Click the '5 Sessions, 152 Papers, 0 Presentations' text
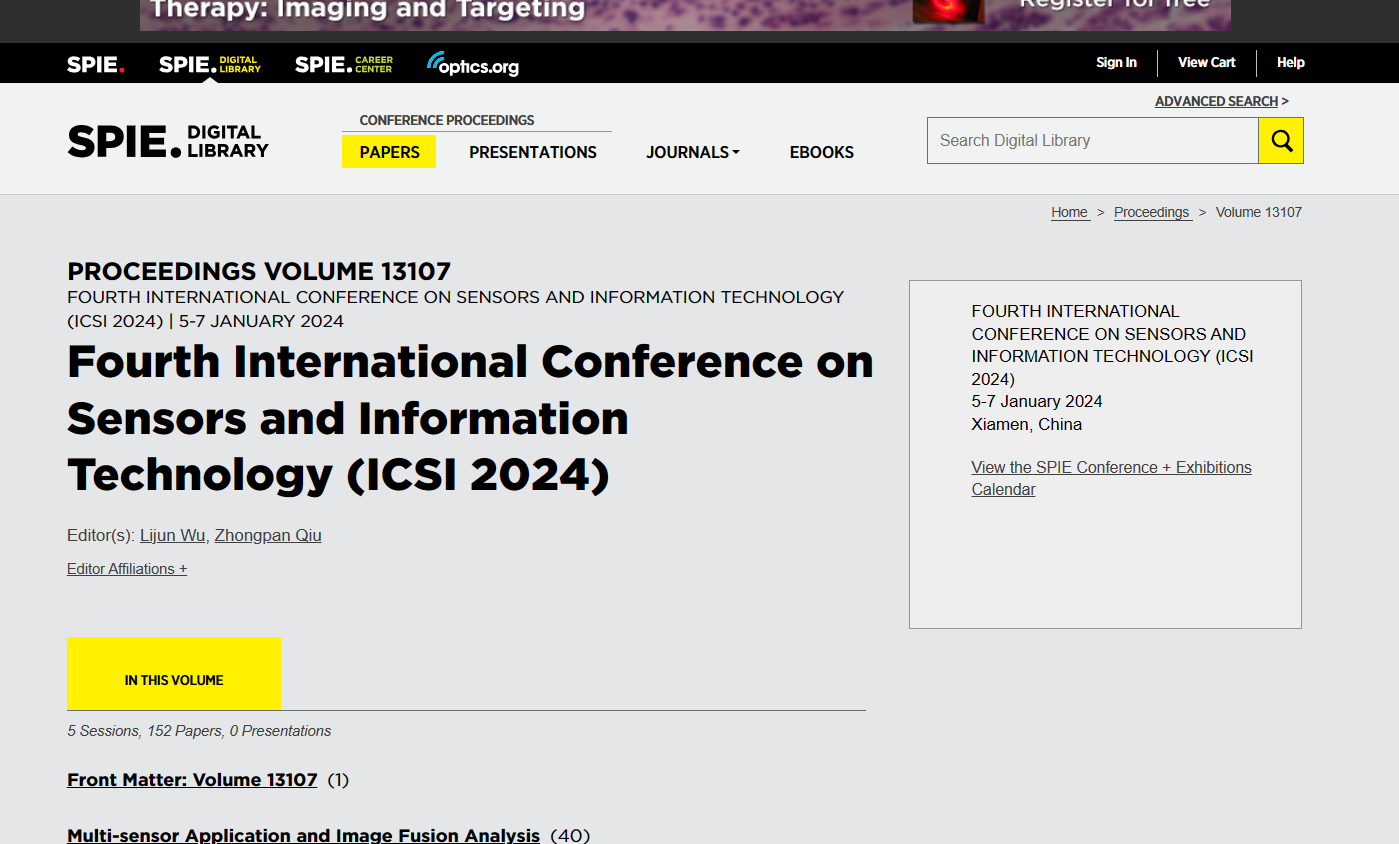1399x844 pixels. (199, 731)
